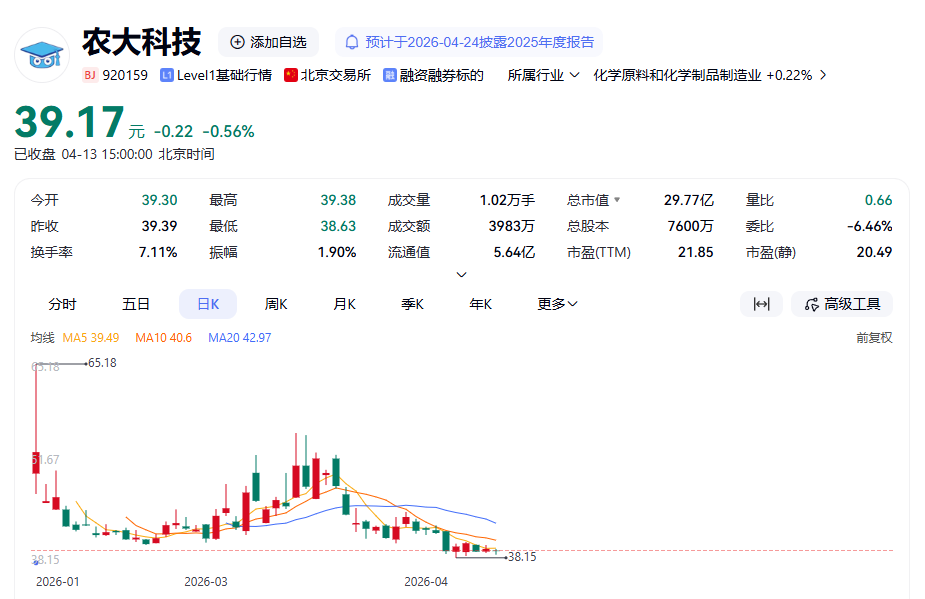The height and width of the screenshot is (599, 925).
Task: Click the 前复权 adjustment option
Action: pos(873,338)
